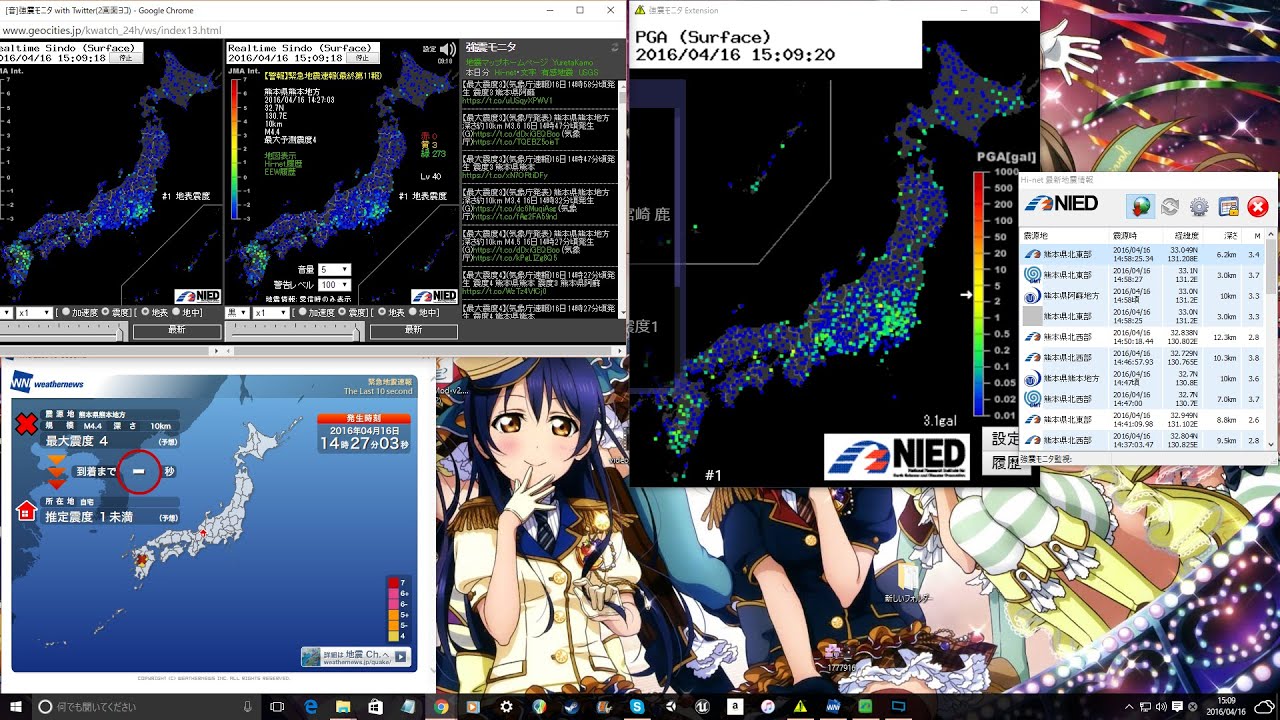Open Skype from the taskbar
The height and width of the screenshot is (720, 1280).
(636, 707)
